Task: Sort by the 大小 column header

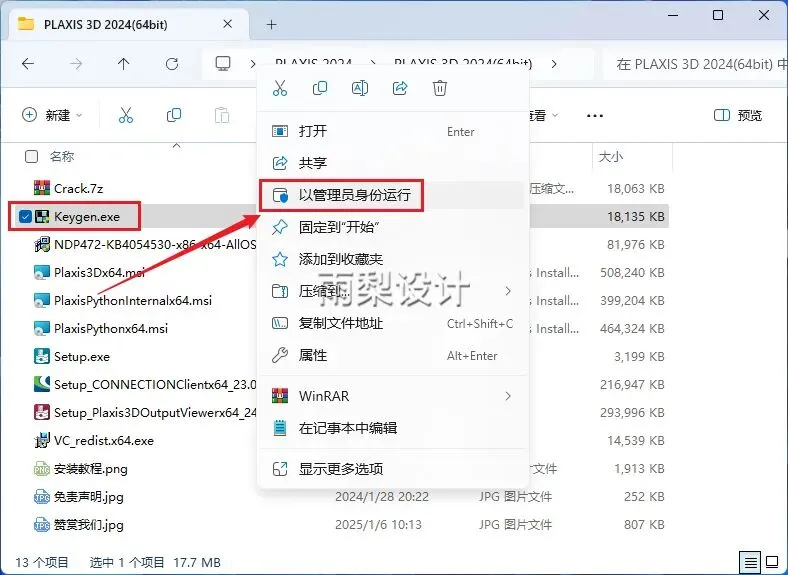Action: tap(632, 156)
